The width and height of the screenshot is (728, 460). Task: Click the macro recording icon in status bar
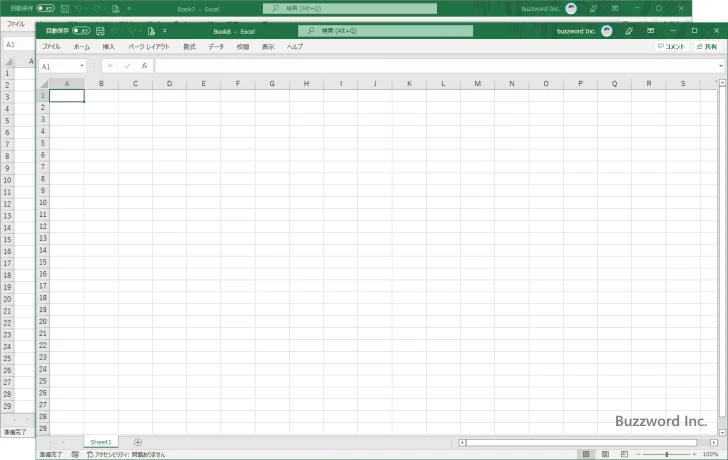coord(75,454)
